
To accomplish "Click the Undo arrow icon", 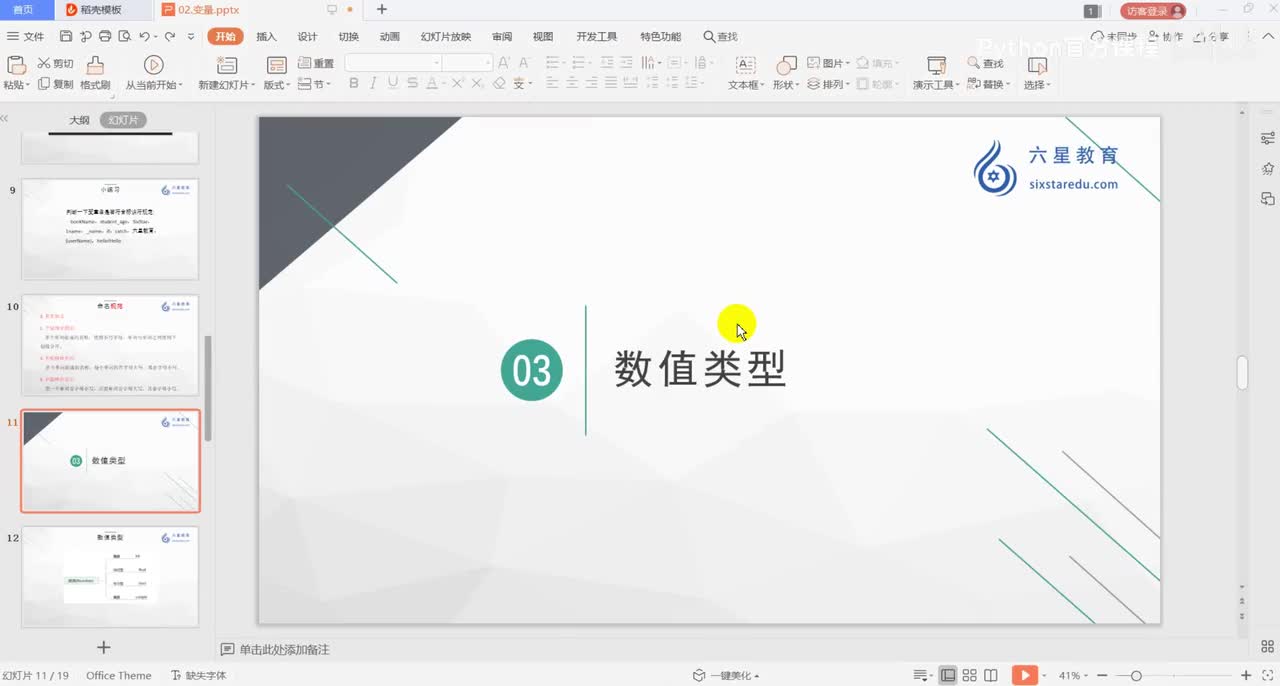I will [145, 36].
